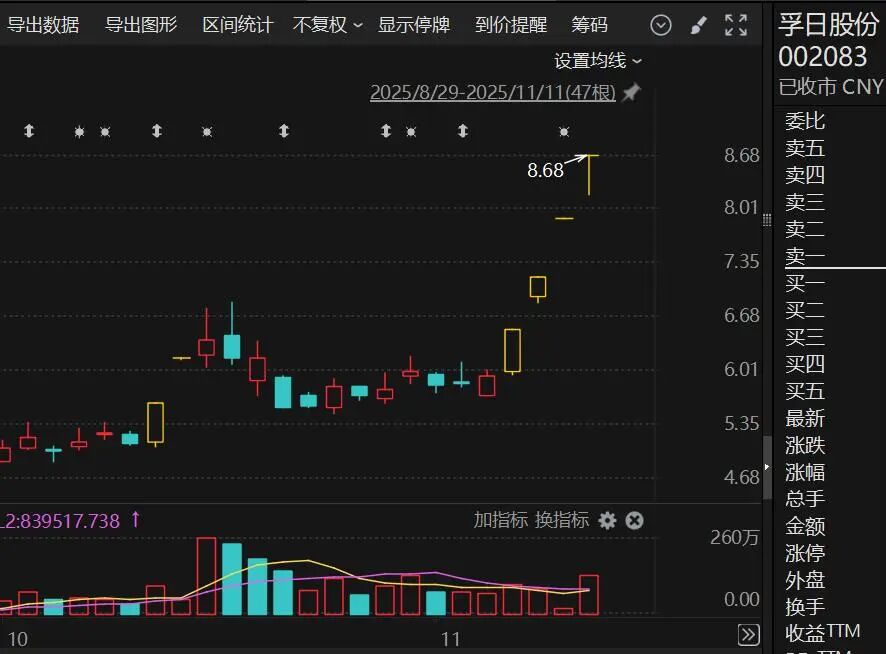The image size is (886, 654).
Task: Click the last star event marker above 8.68
Action: tap(564, 131)
